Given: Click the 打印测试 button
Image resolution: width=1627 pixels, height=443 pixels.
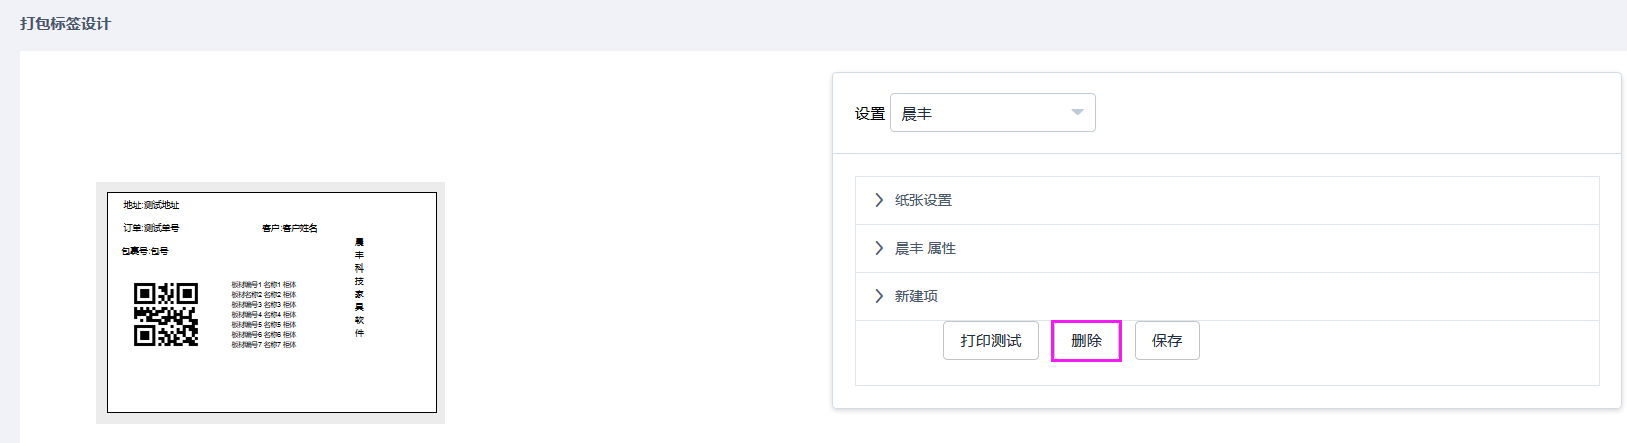Looking at the screenshot, I should click(991, 341).
